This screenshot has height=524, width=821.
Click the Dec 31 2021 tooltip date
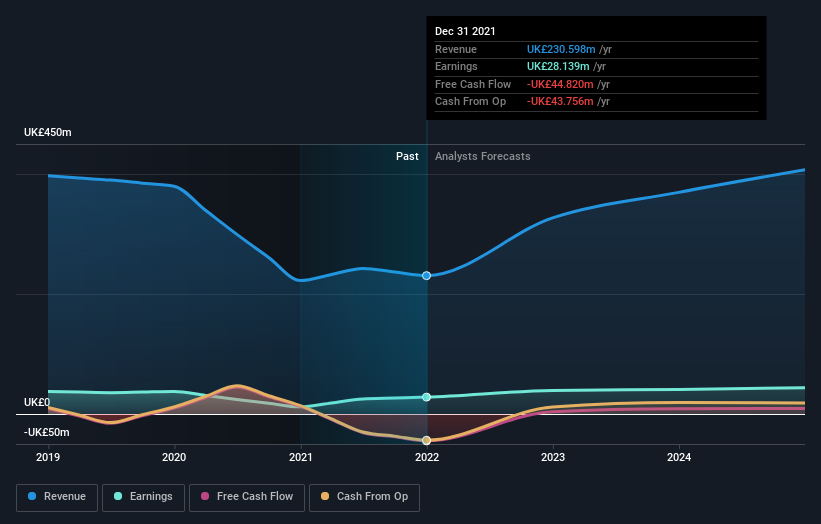(465, 31)
